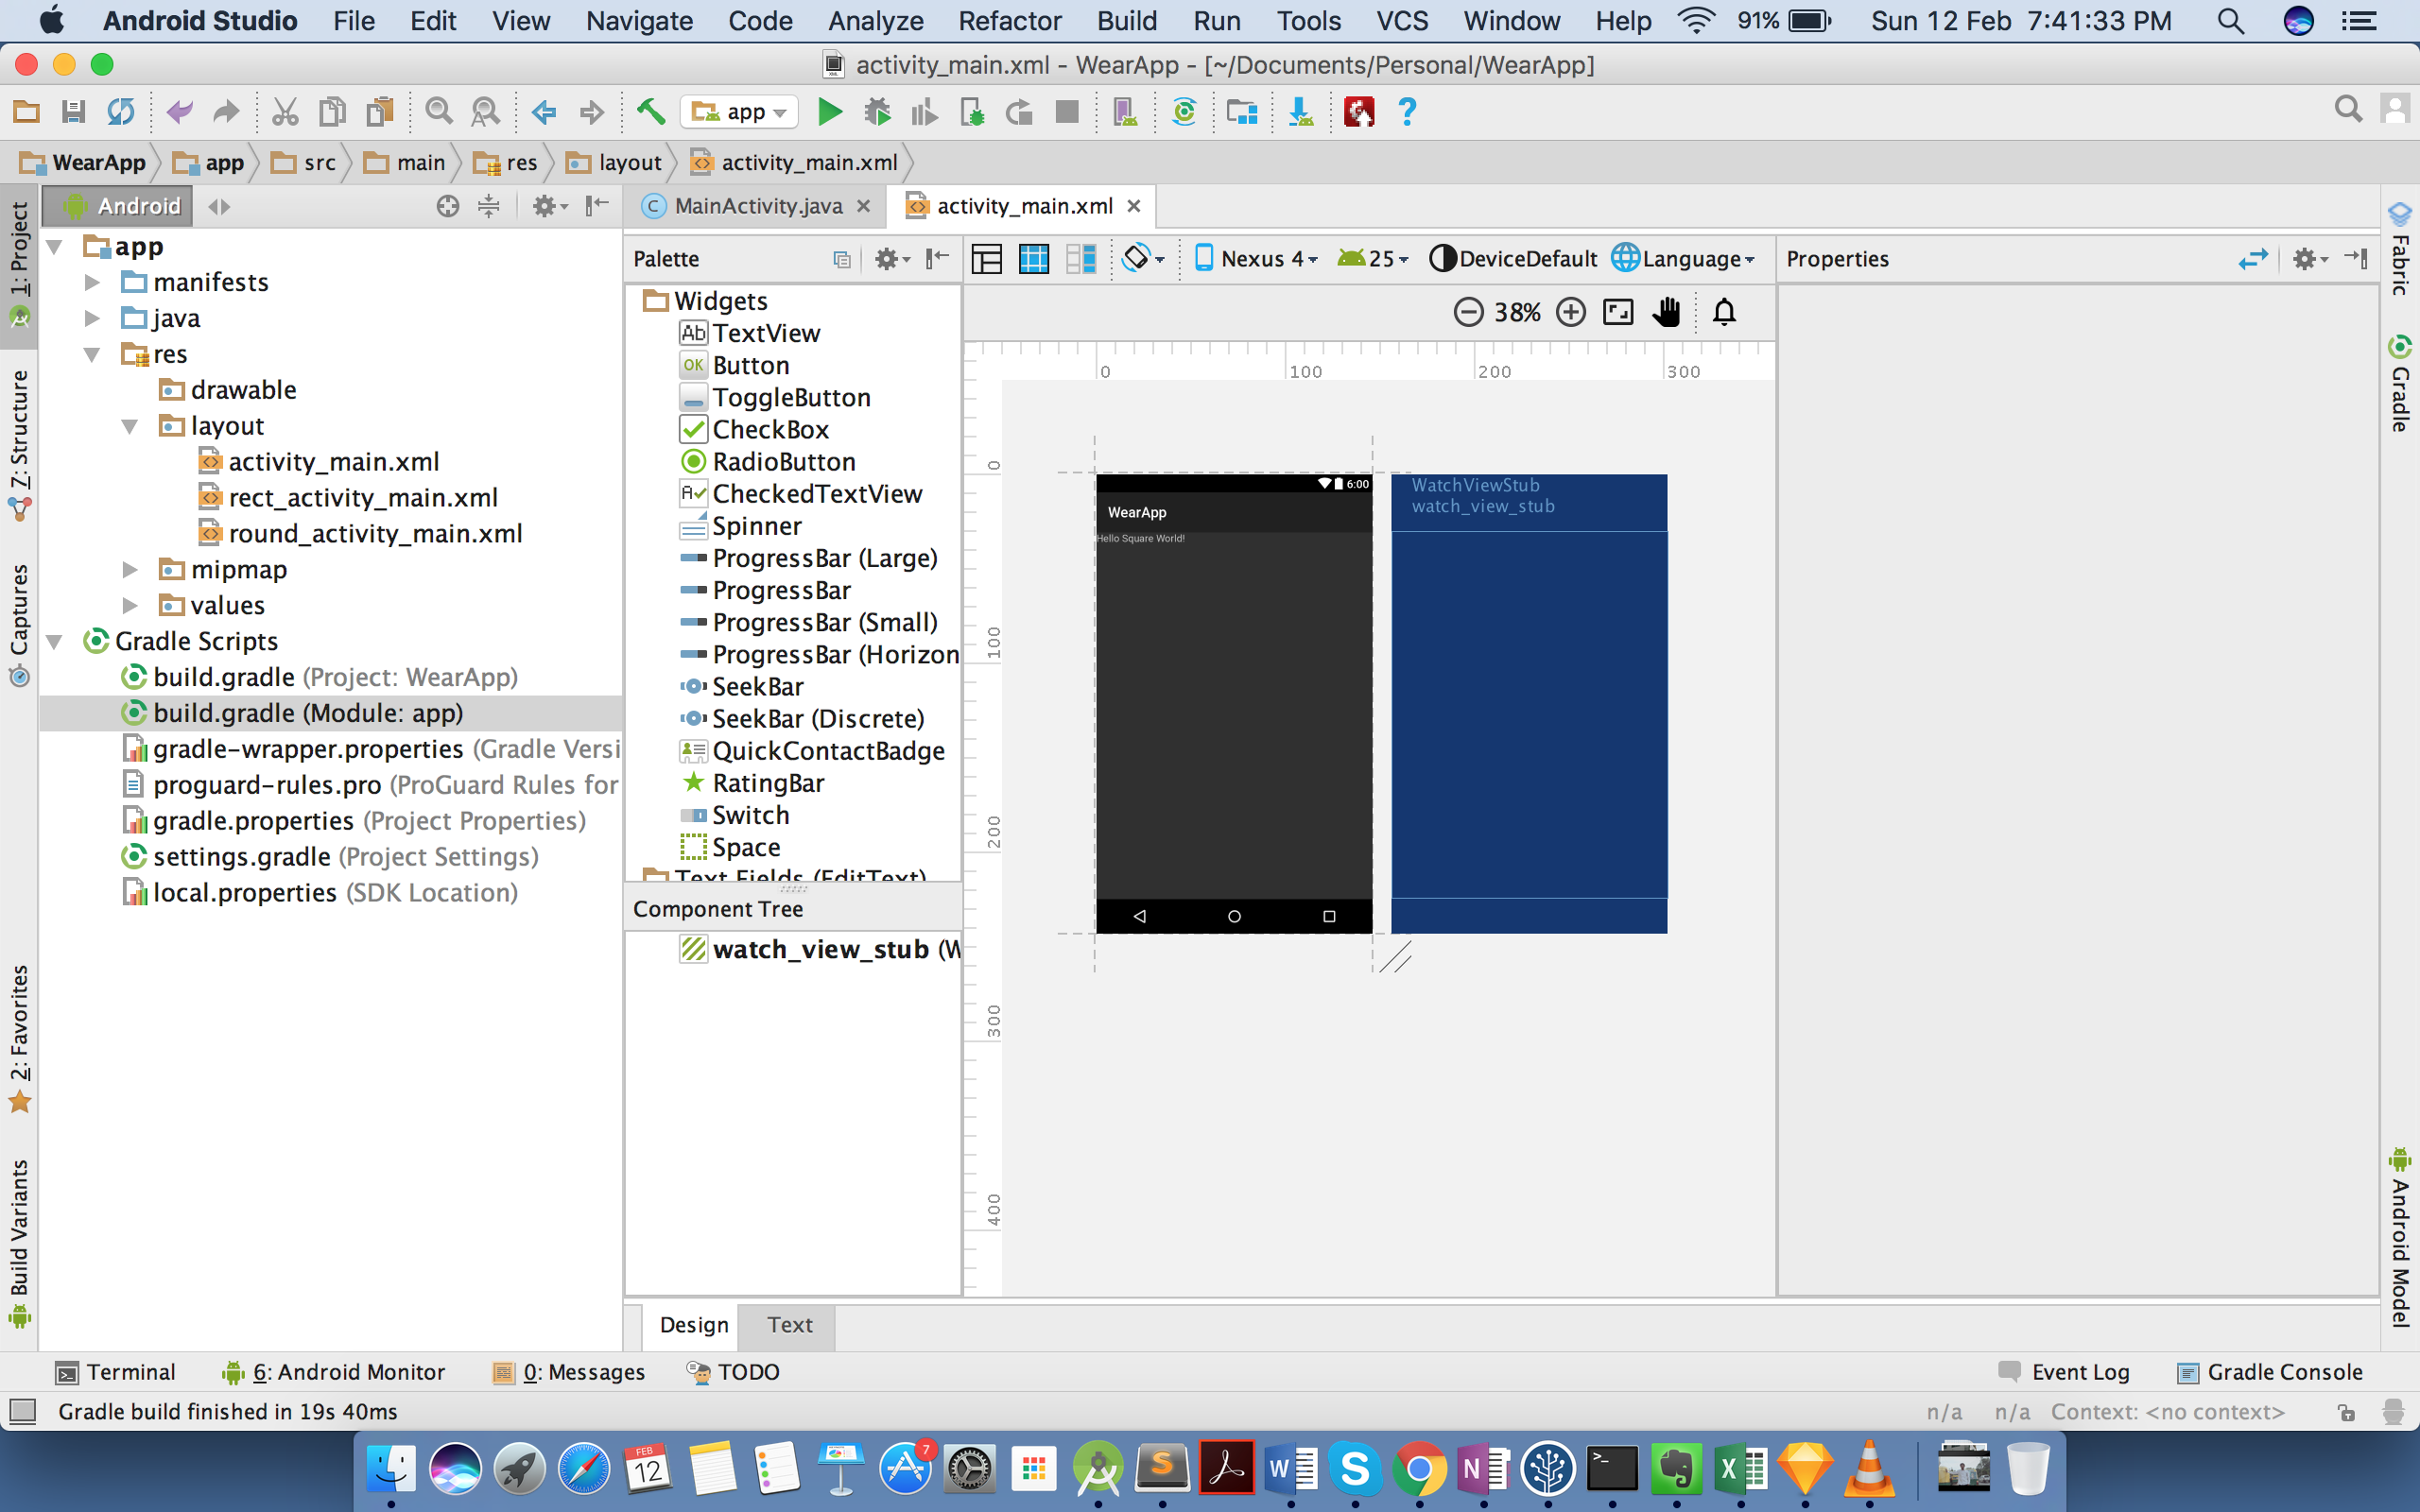
Task: Click Collapse All in Project panel
Action: pyautogui.click(x=488, y=206)
